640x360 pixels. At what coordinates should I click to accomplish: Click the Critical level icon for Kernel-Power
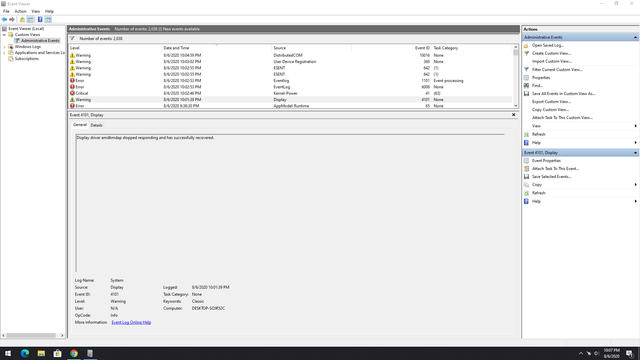pyautogui.click(x=72, y=93)
